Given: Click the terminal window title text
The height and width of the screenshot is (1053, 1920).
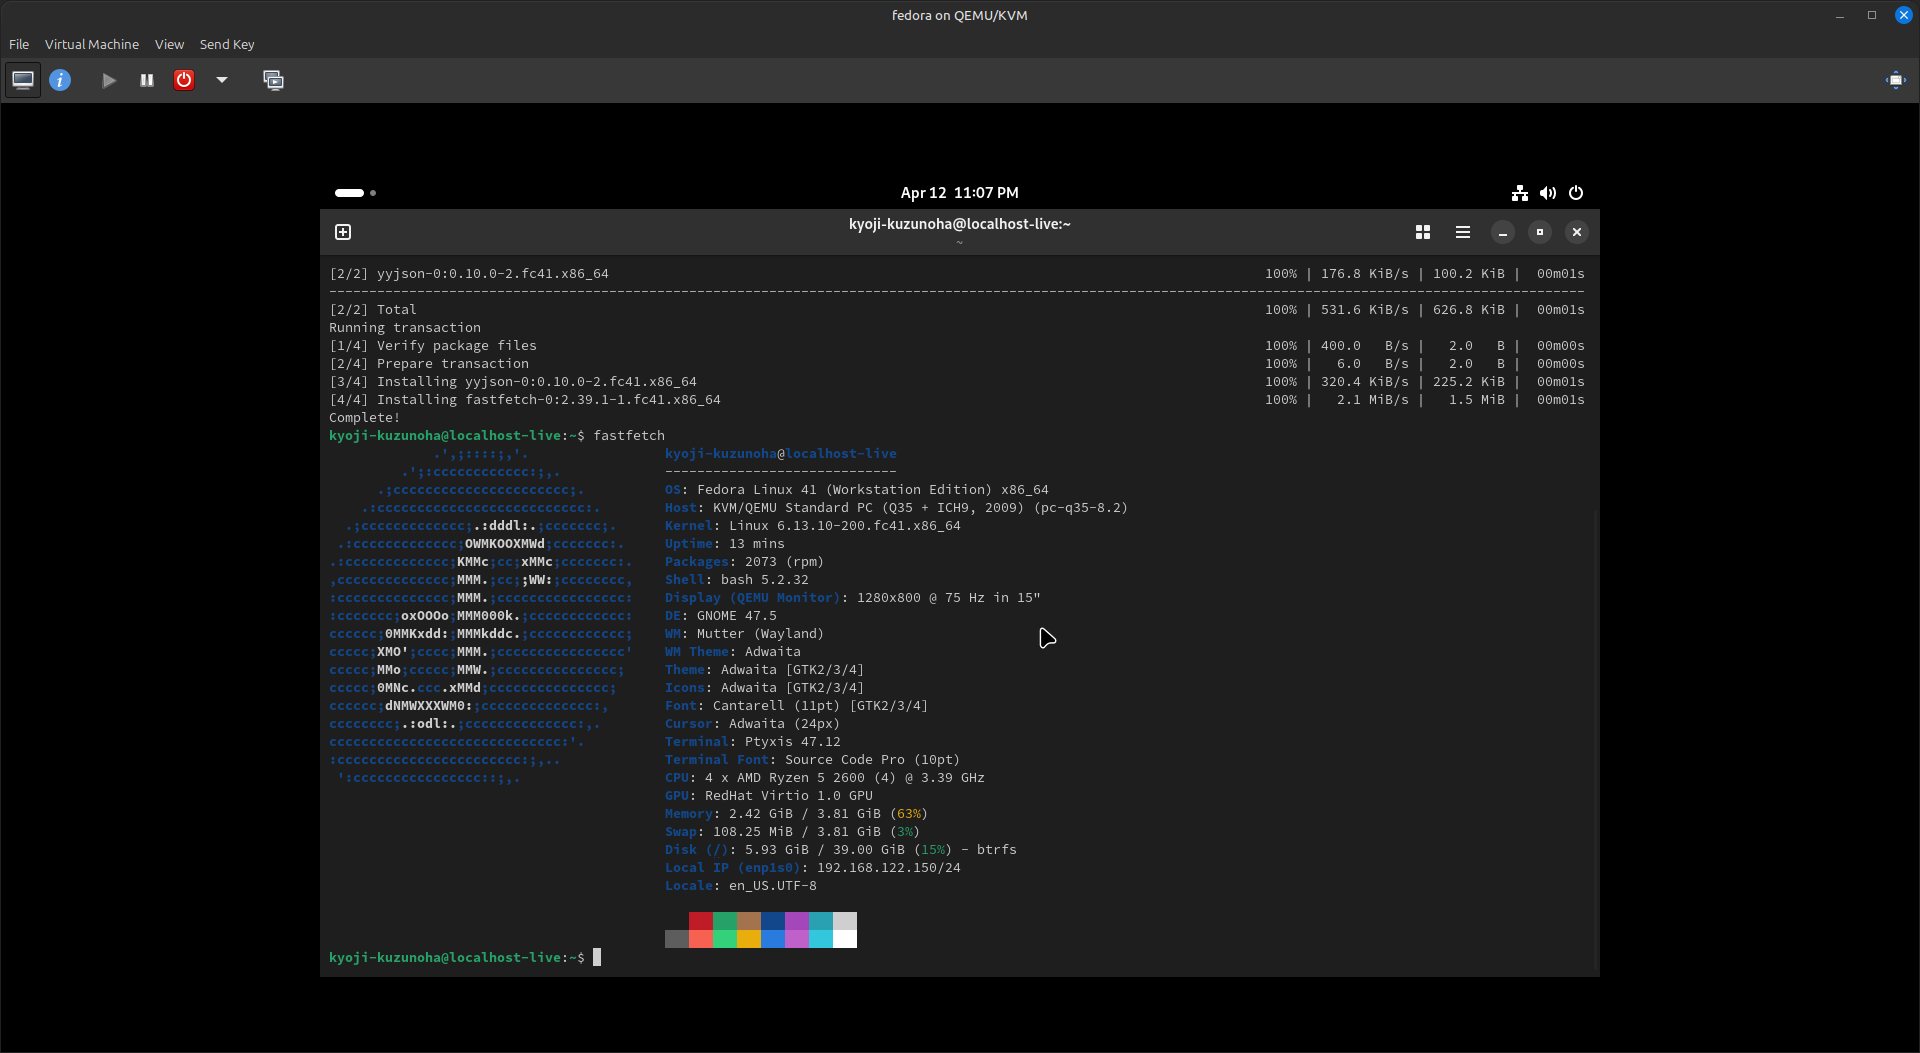Looking at the screenshot, I should click(x=960, y=224).
